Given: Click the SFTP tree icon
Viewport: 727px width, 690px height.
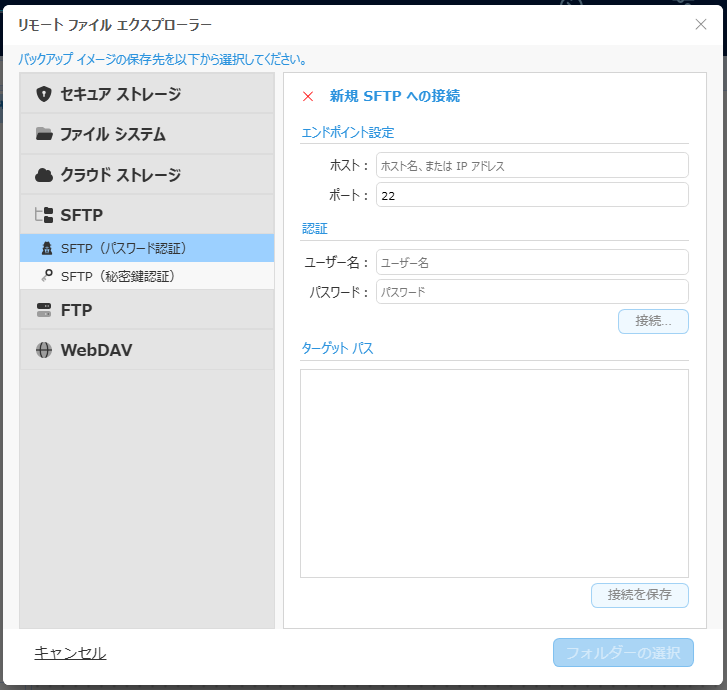Looking at the screenshot, I should 44,215.
